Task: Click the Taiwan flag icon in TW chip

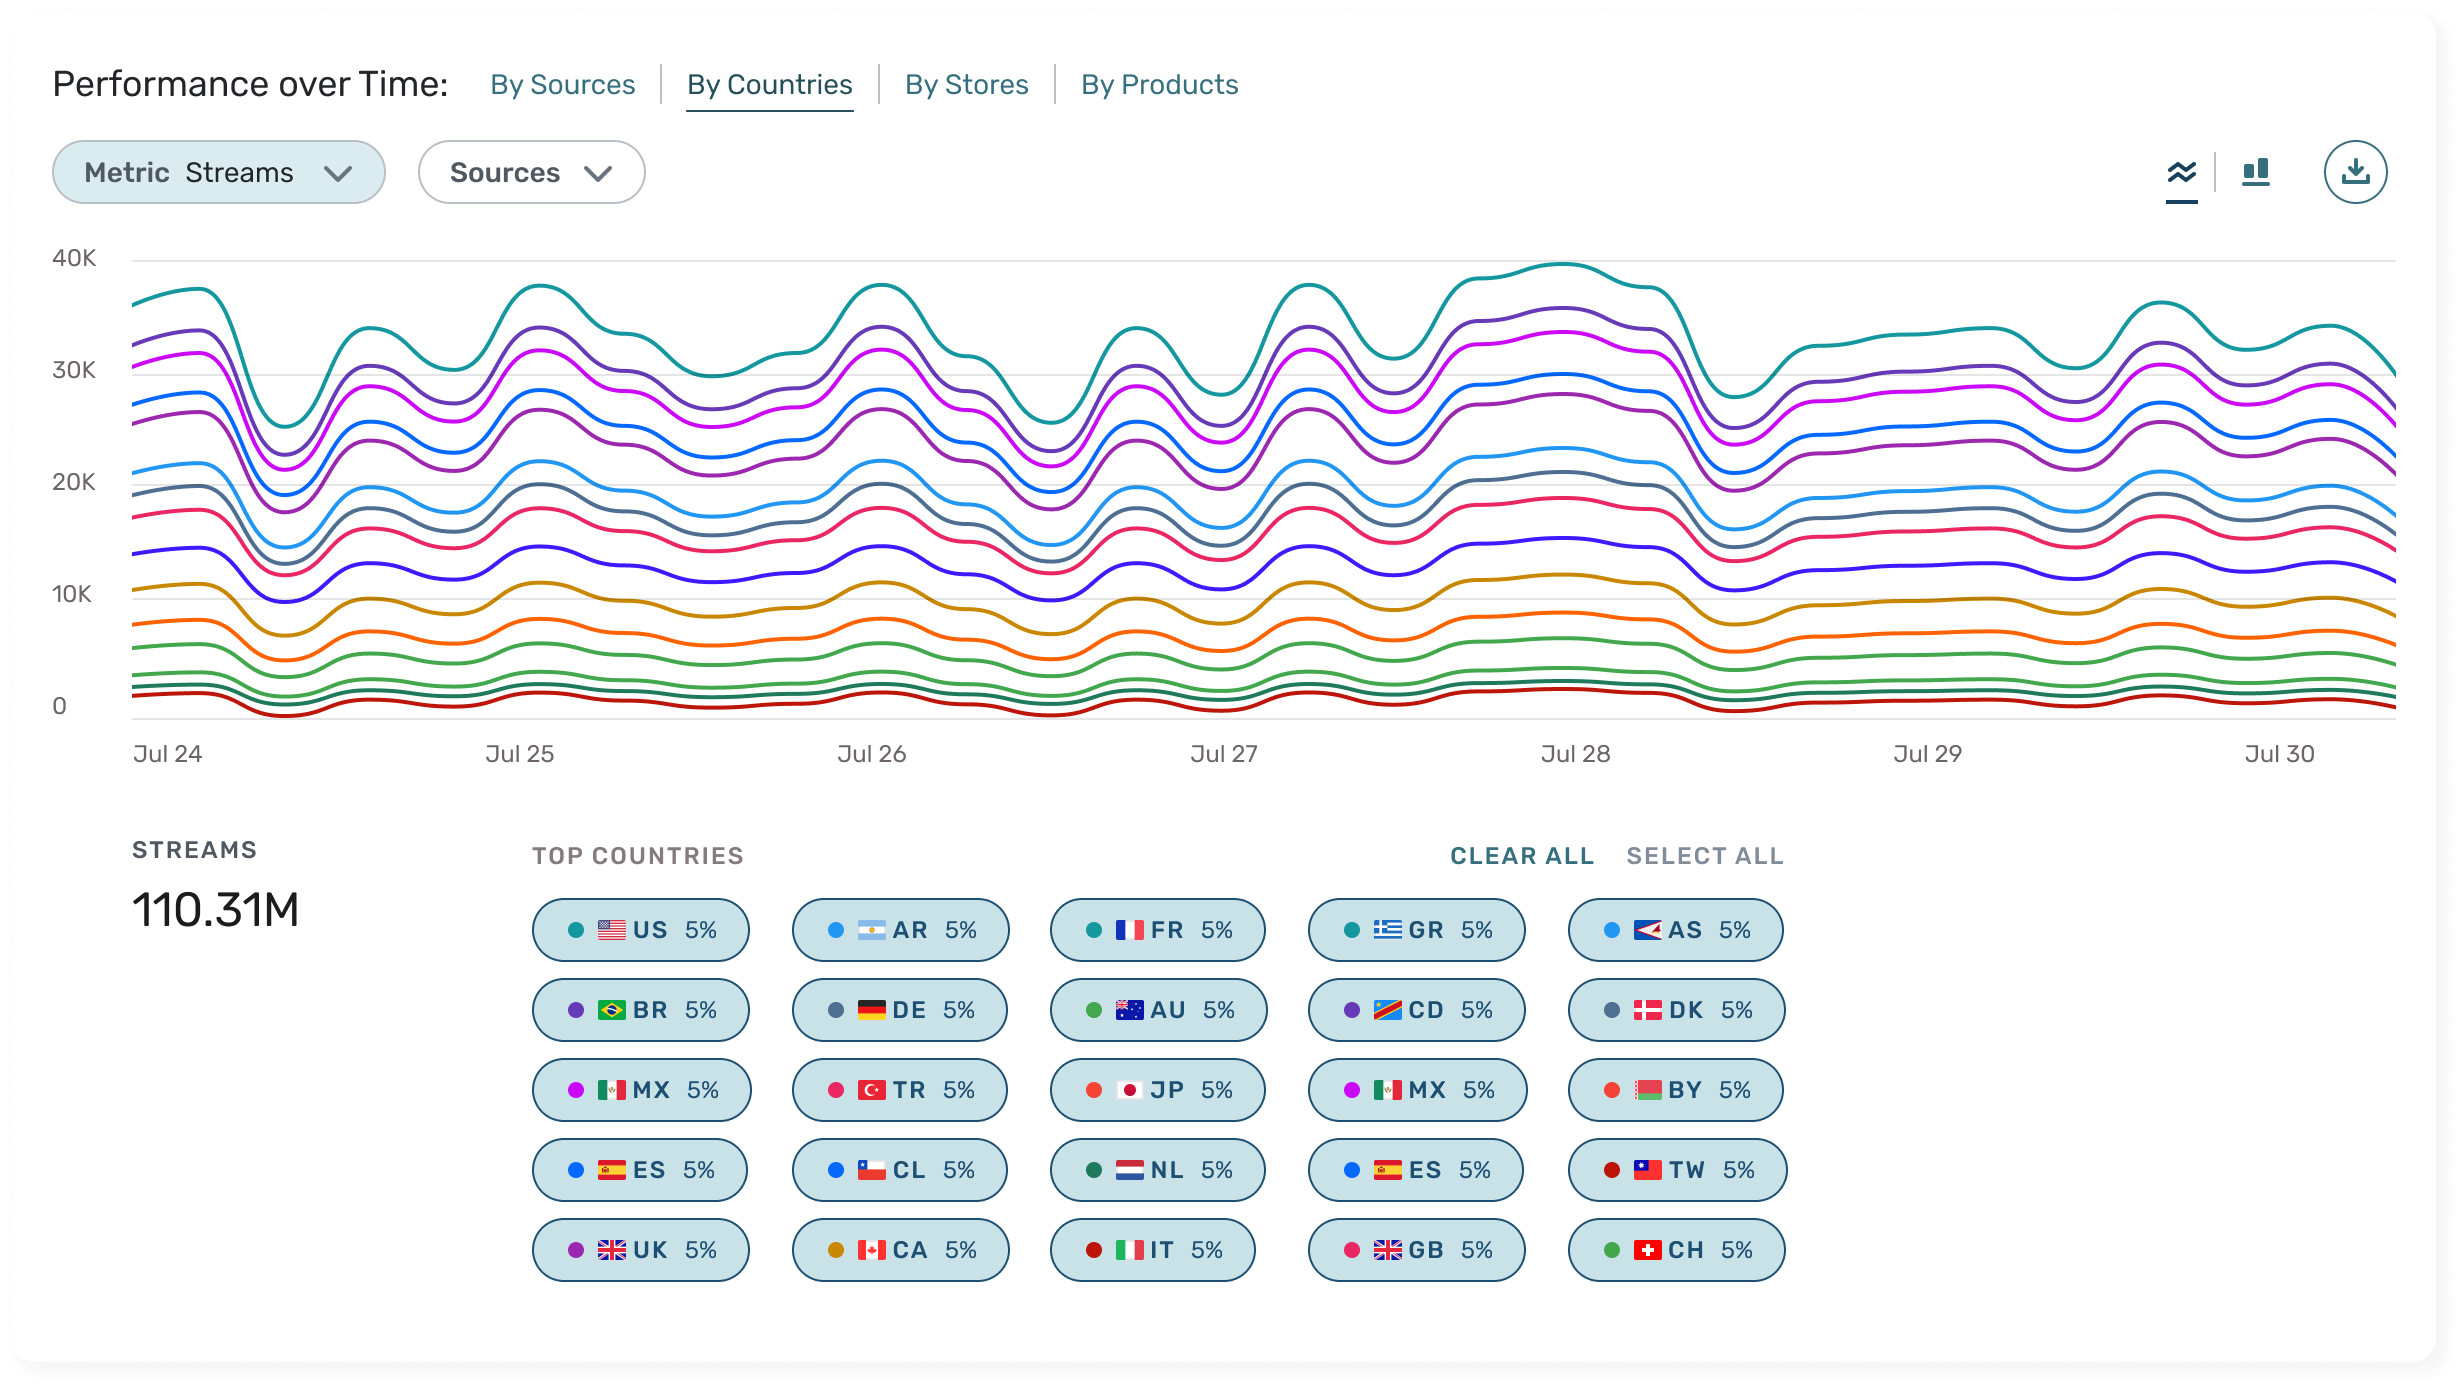Action: click(x=1647, y=1170)
